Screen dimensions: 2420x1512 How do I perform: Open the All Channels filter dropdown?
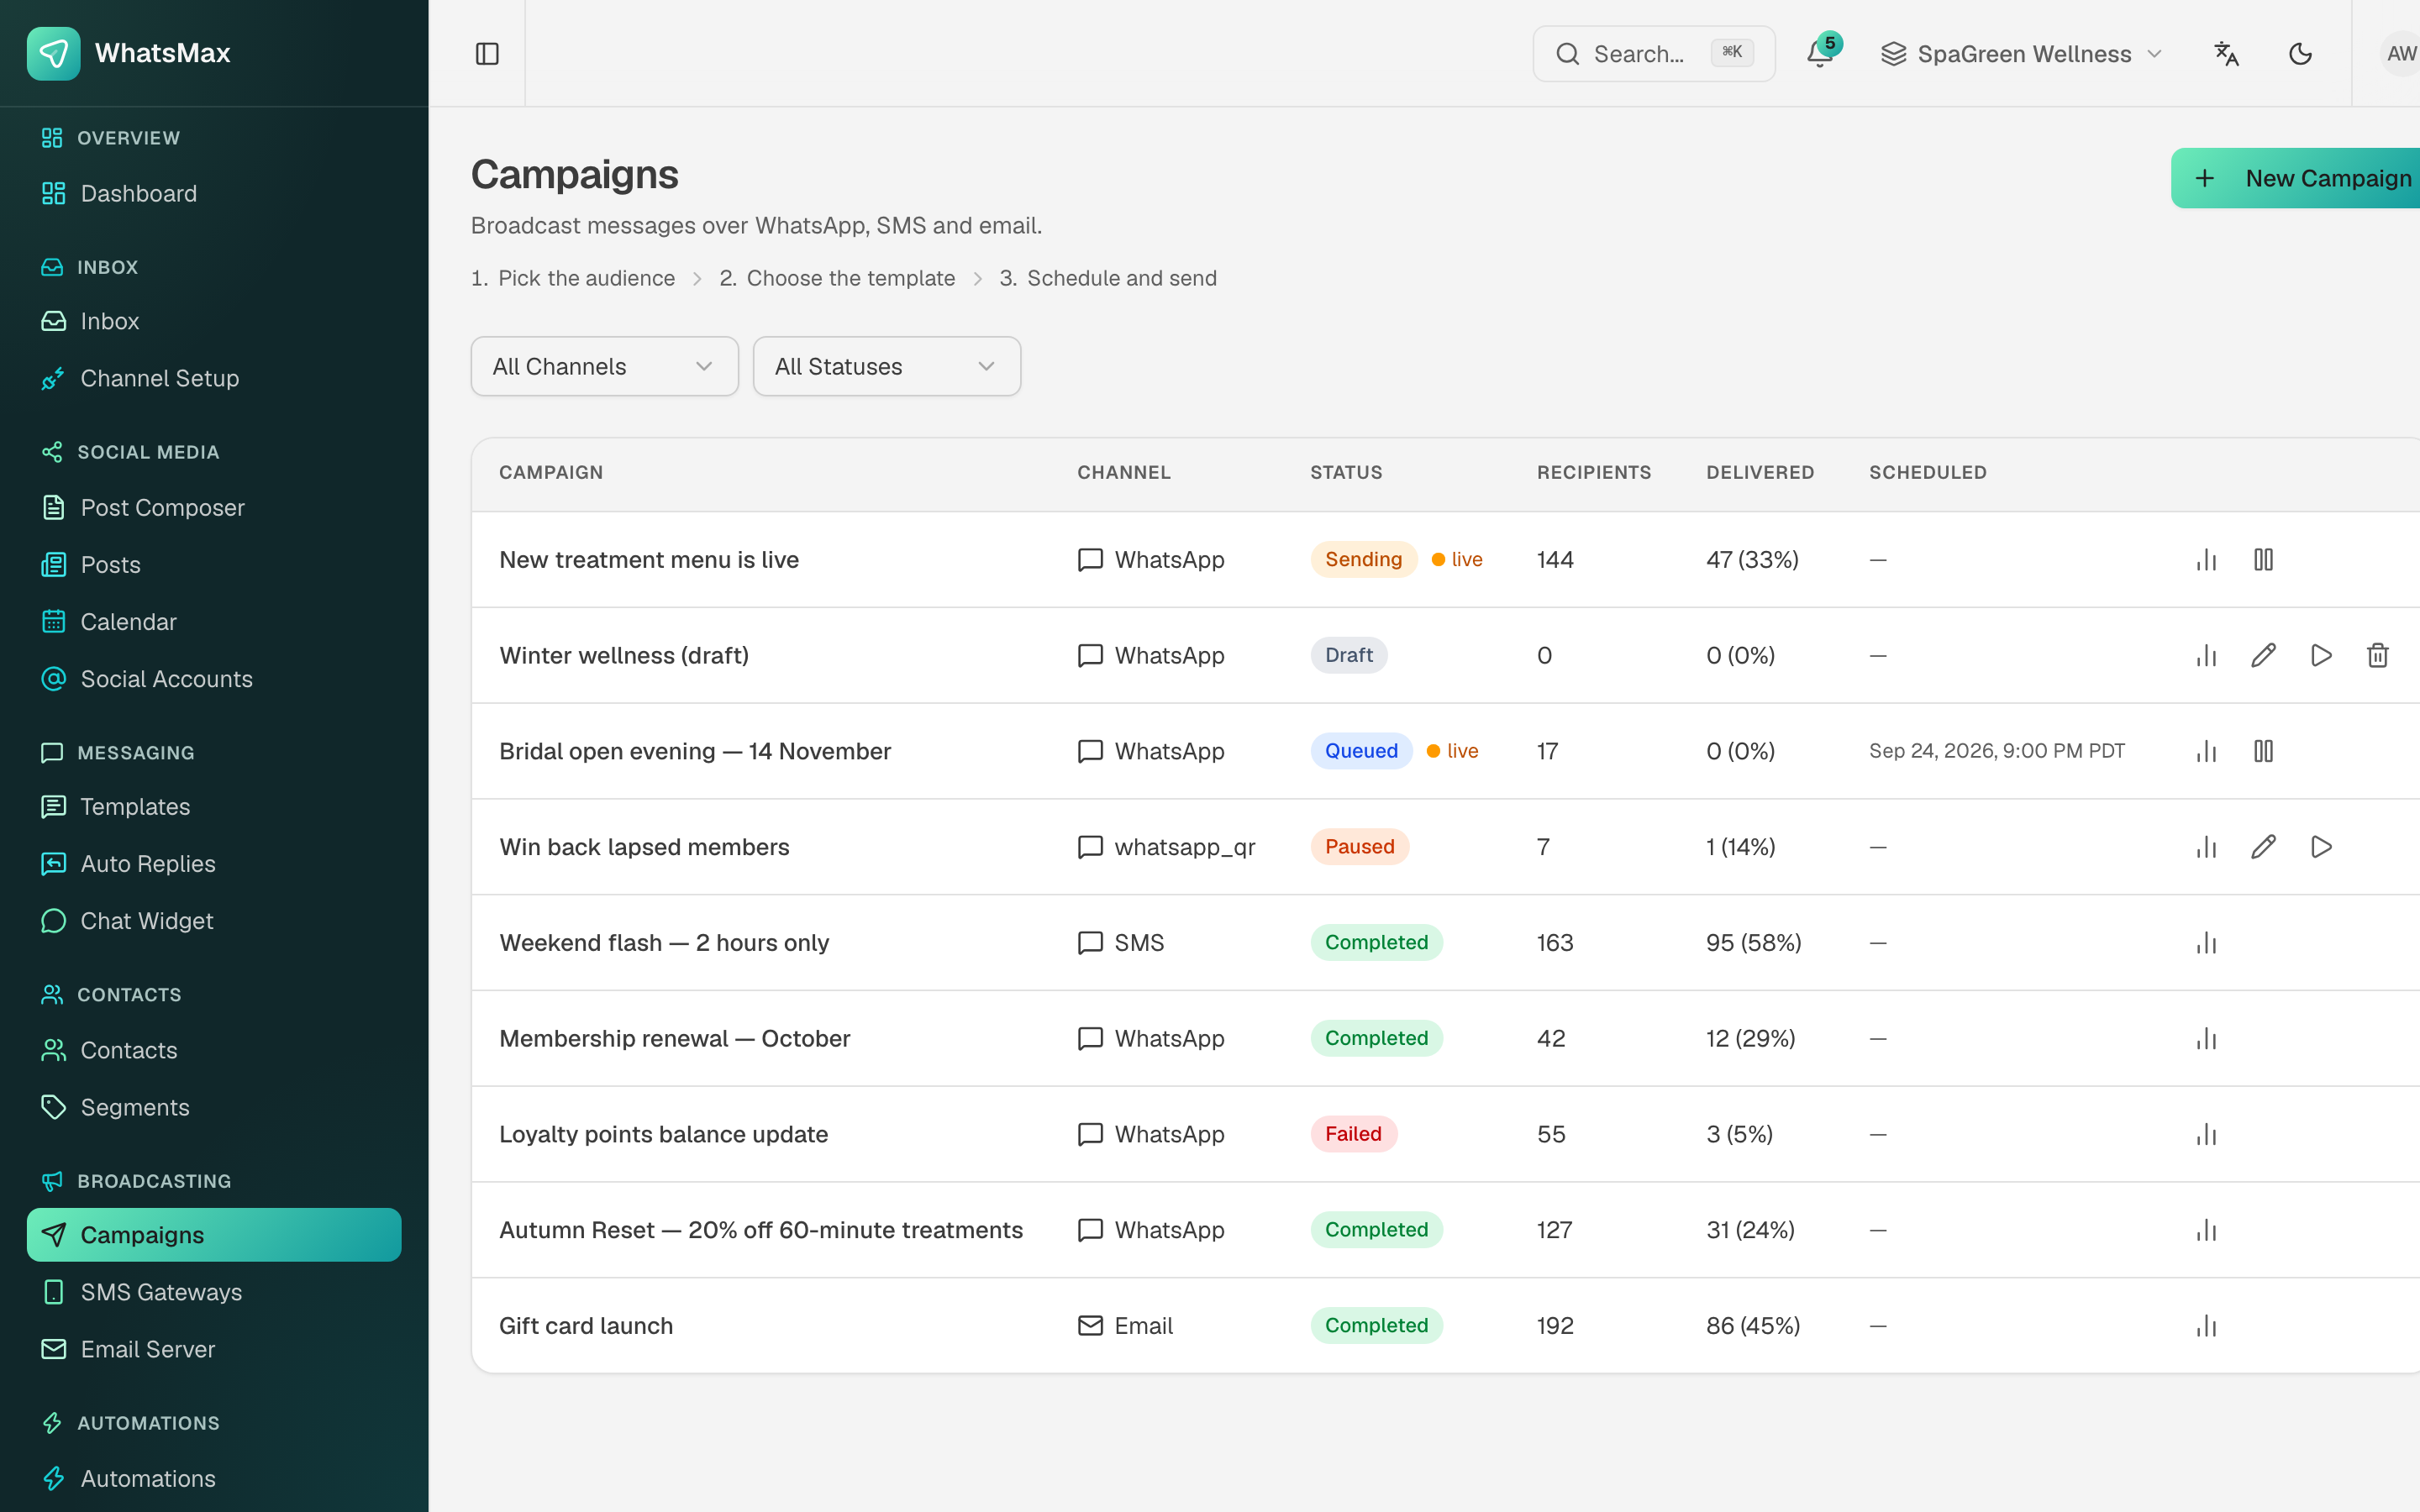(x=604, y=366)
